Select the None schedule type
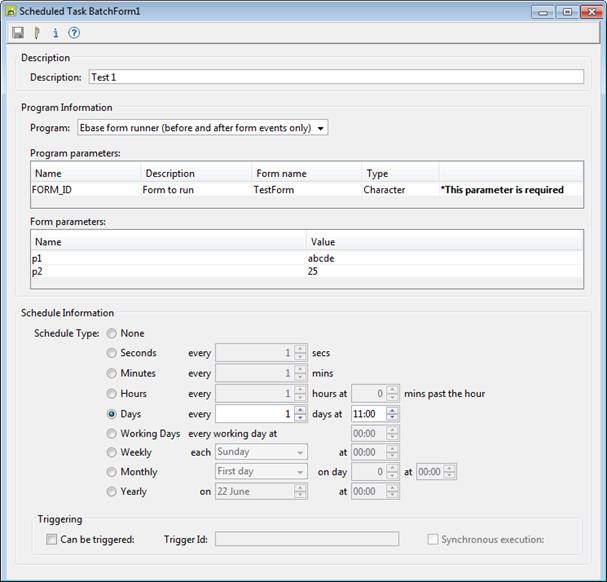607x582 pixels. point(111,334)
